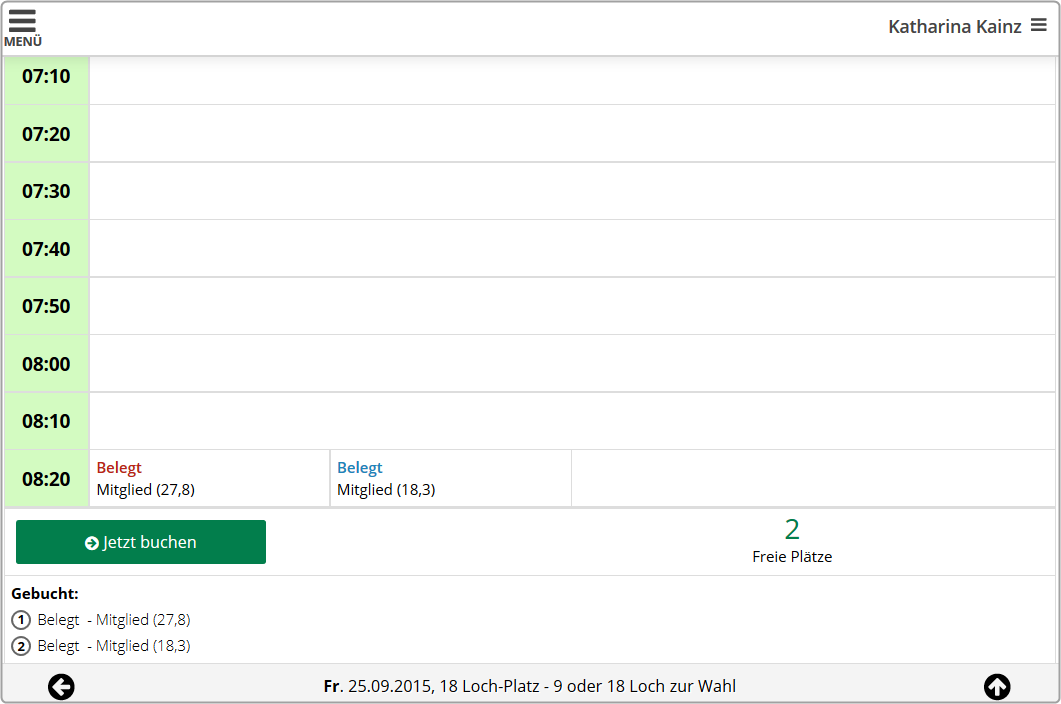The image size is (1061, 704).
Task: Select the 07:10 tee time row
Action: click(x=572, y=77)
